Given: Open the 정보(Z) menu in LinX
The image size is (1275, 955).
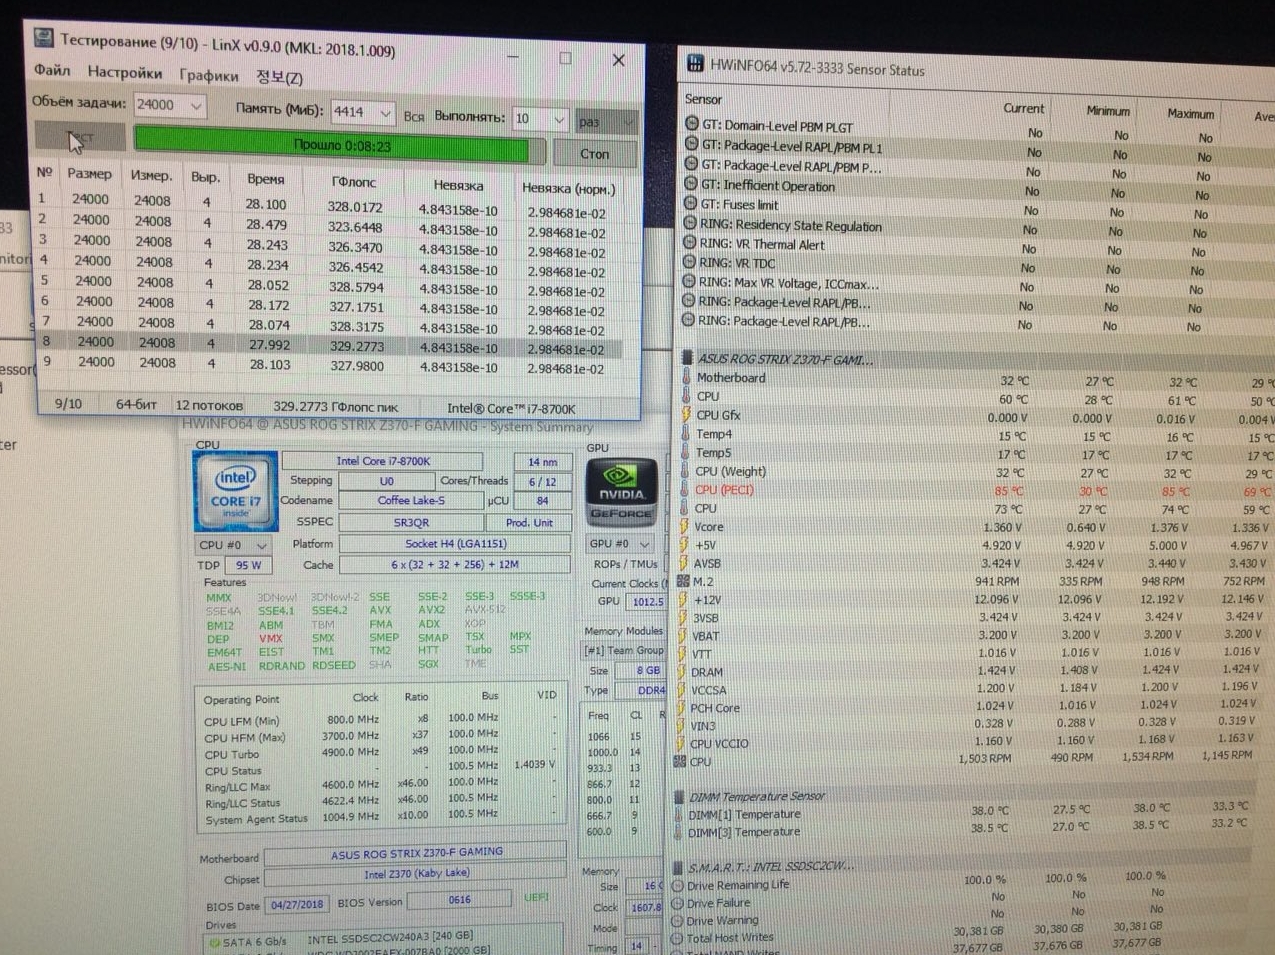Looking at the screenshot, I should pyautogui.click(x=279, y=77).
